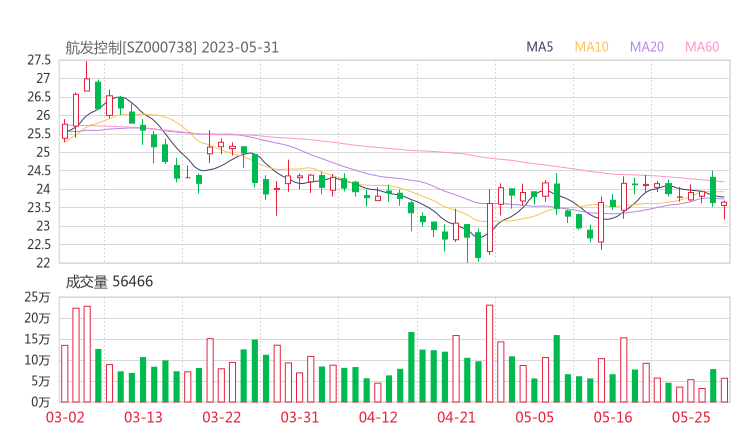Click the 05-16 date axis label

click(613, 417)
